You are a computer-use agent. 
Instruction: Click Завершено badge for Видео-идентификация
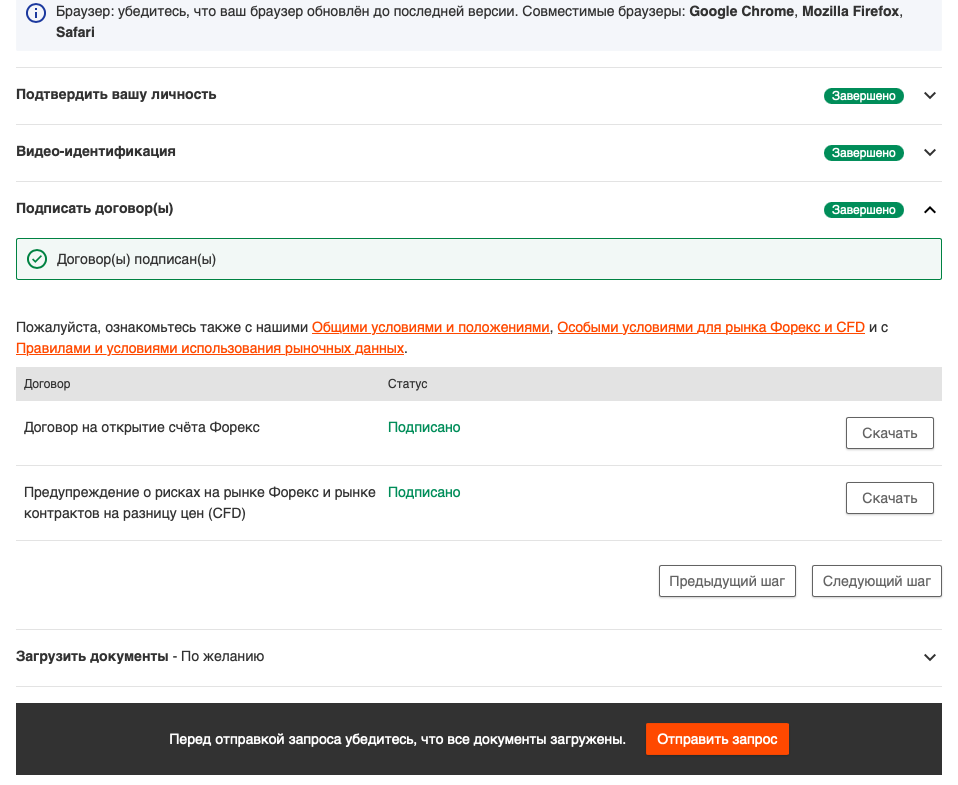[863, 153]
